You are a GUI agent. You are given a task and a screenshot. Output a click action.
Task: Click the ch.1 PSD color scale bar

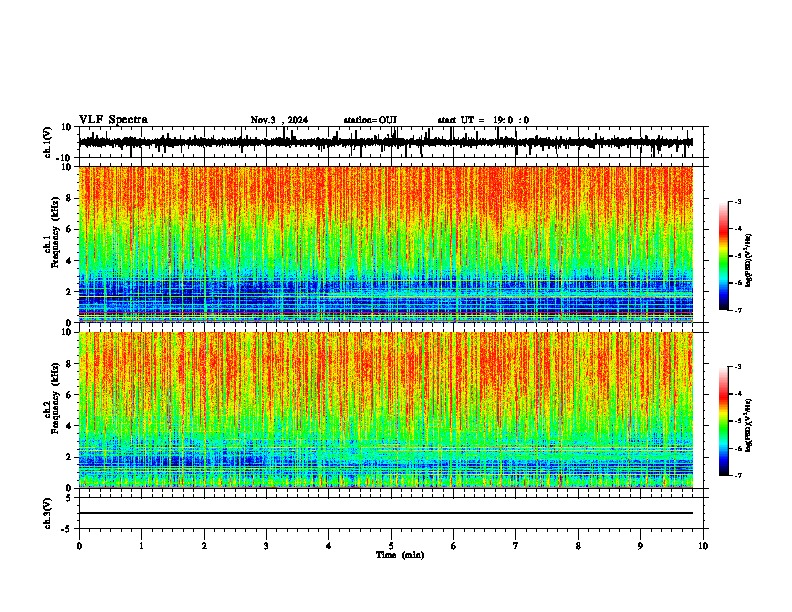pos(724,256)
